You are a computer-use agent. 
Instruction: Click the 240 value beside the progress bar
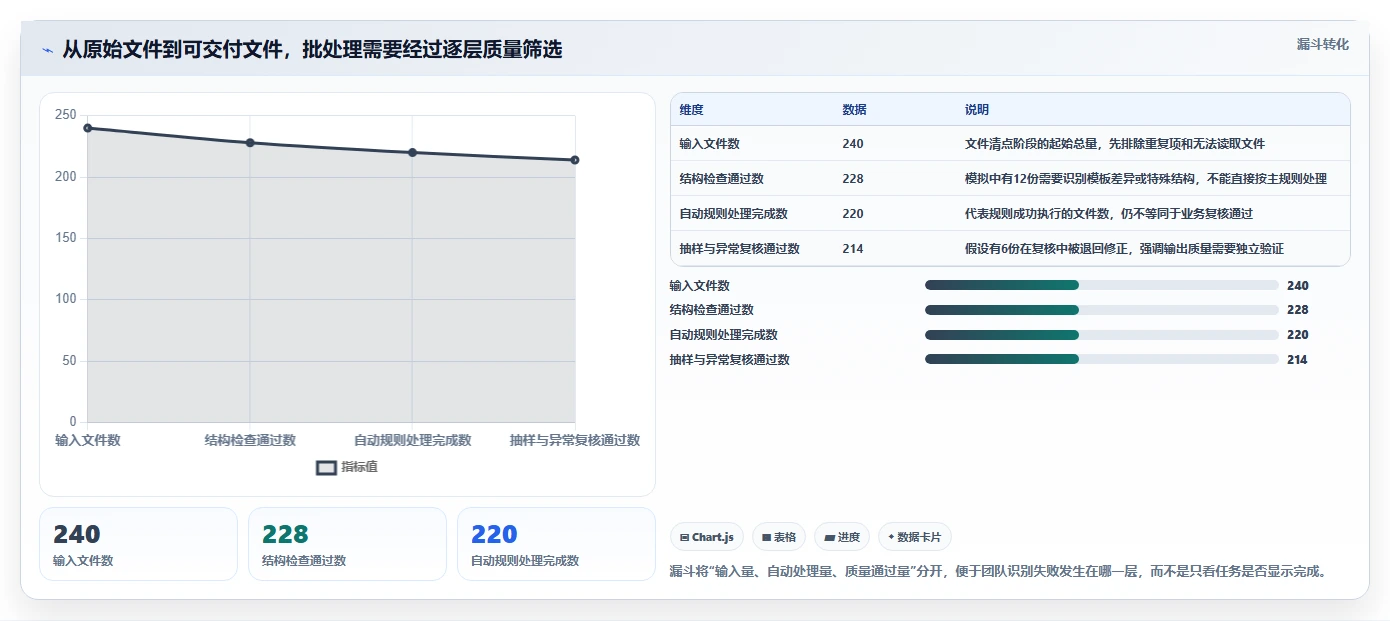pyautogui.click(x=1297, y=286)
